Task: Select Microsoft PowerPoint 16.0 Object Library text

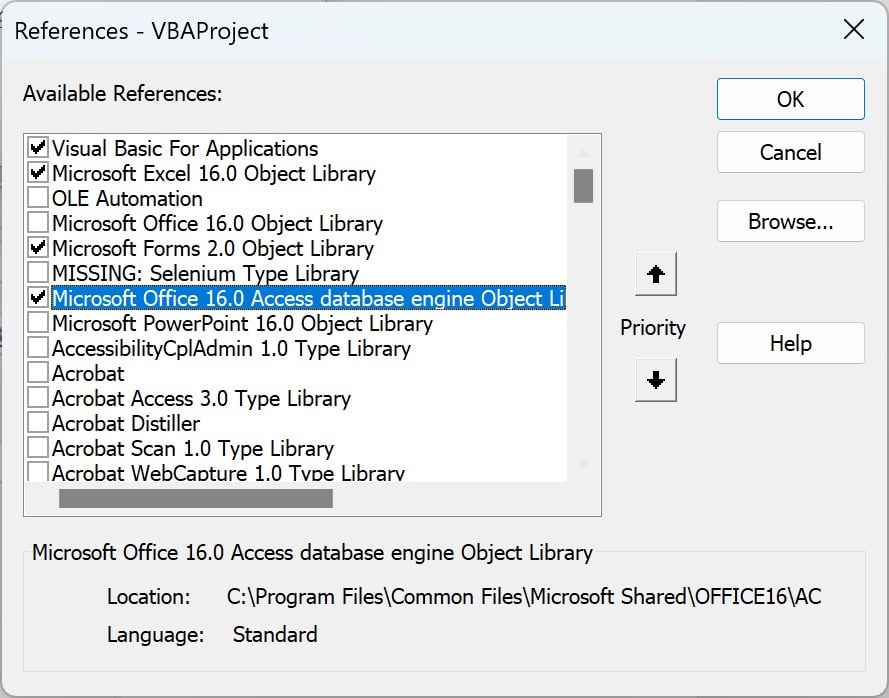Action: [x=242, y=323]
